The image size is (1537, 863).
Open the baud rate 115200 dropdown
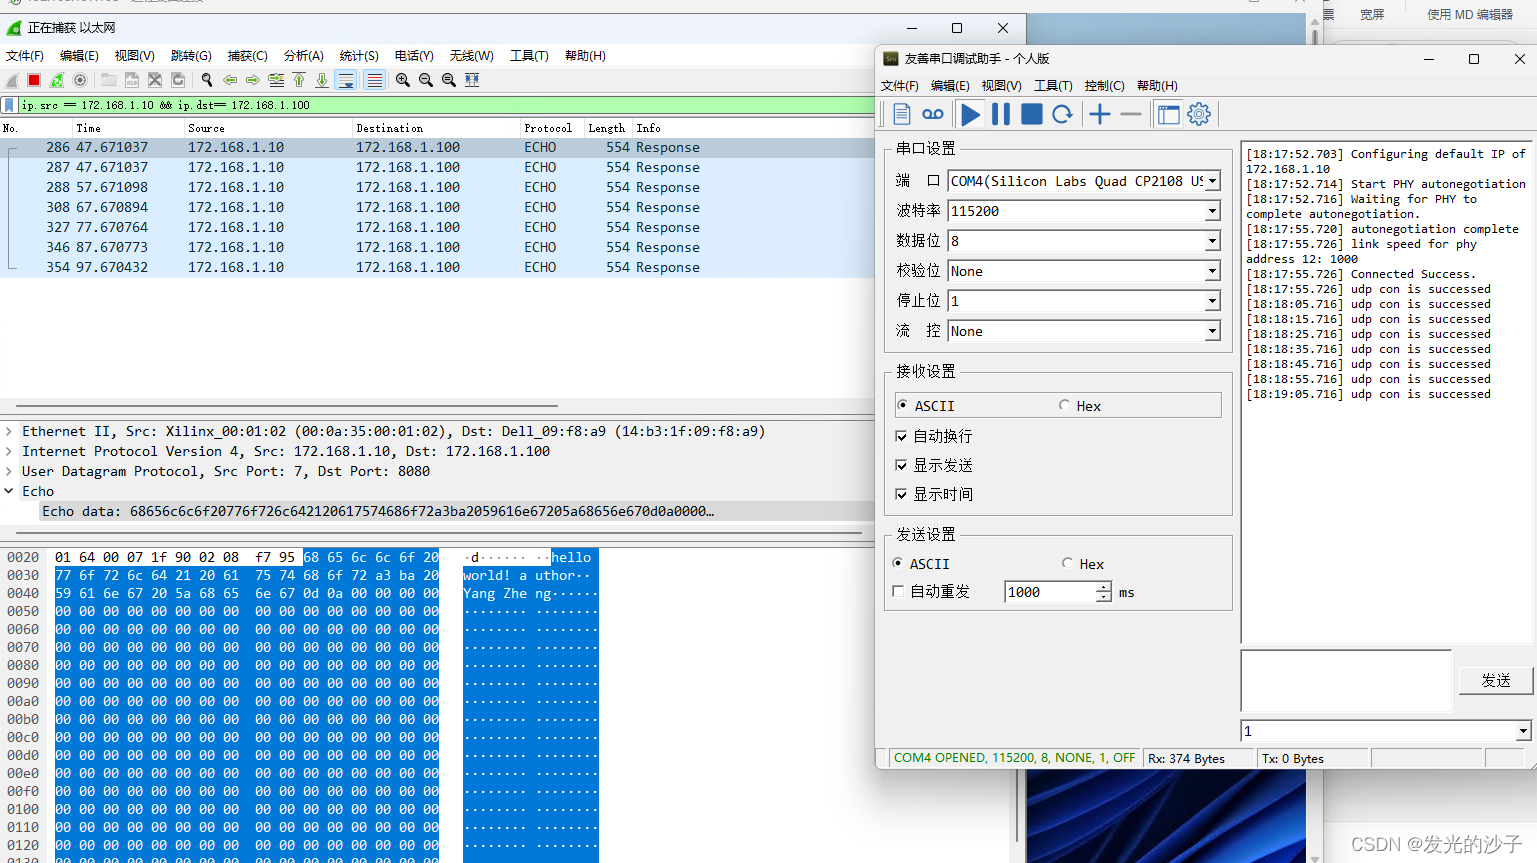[1212, 211]
